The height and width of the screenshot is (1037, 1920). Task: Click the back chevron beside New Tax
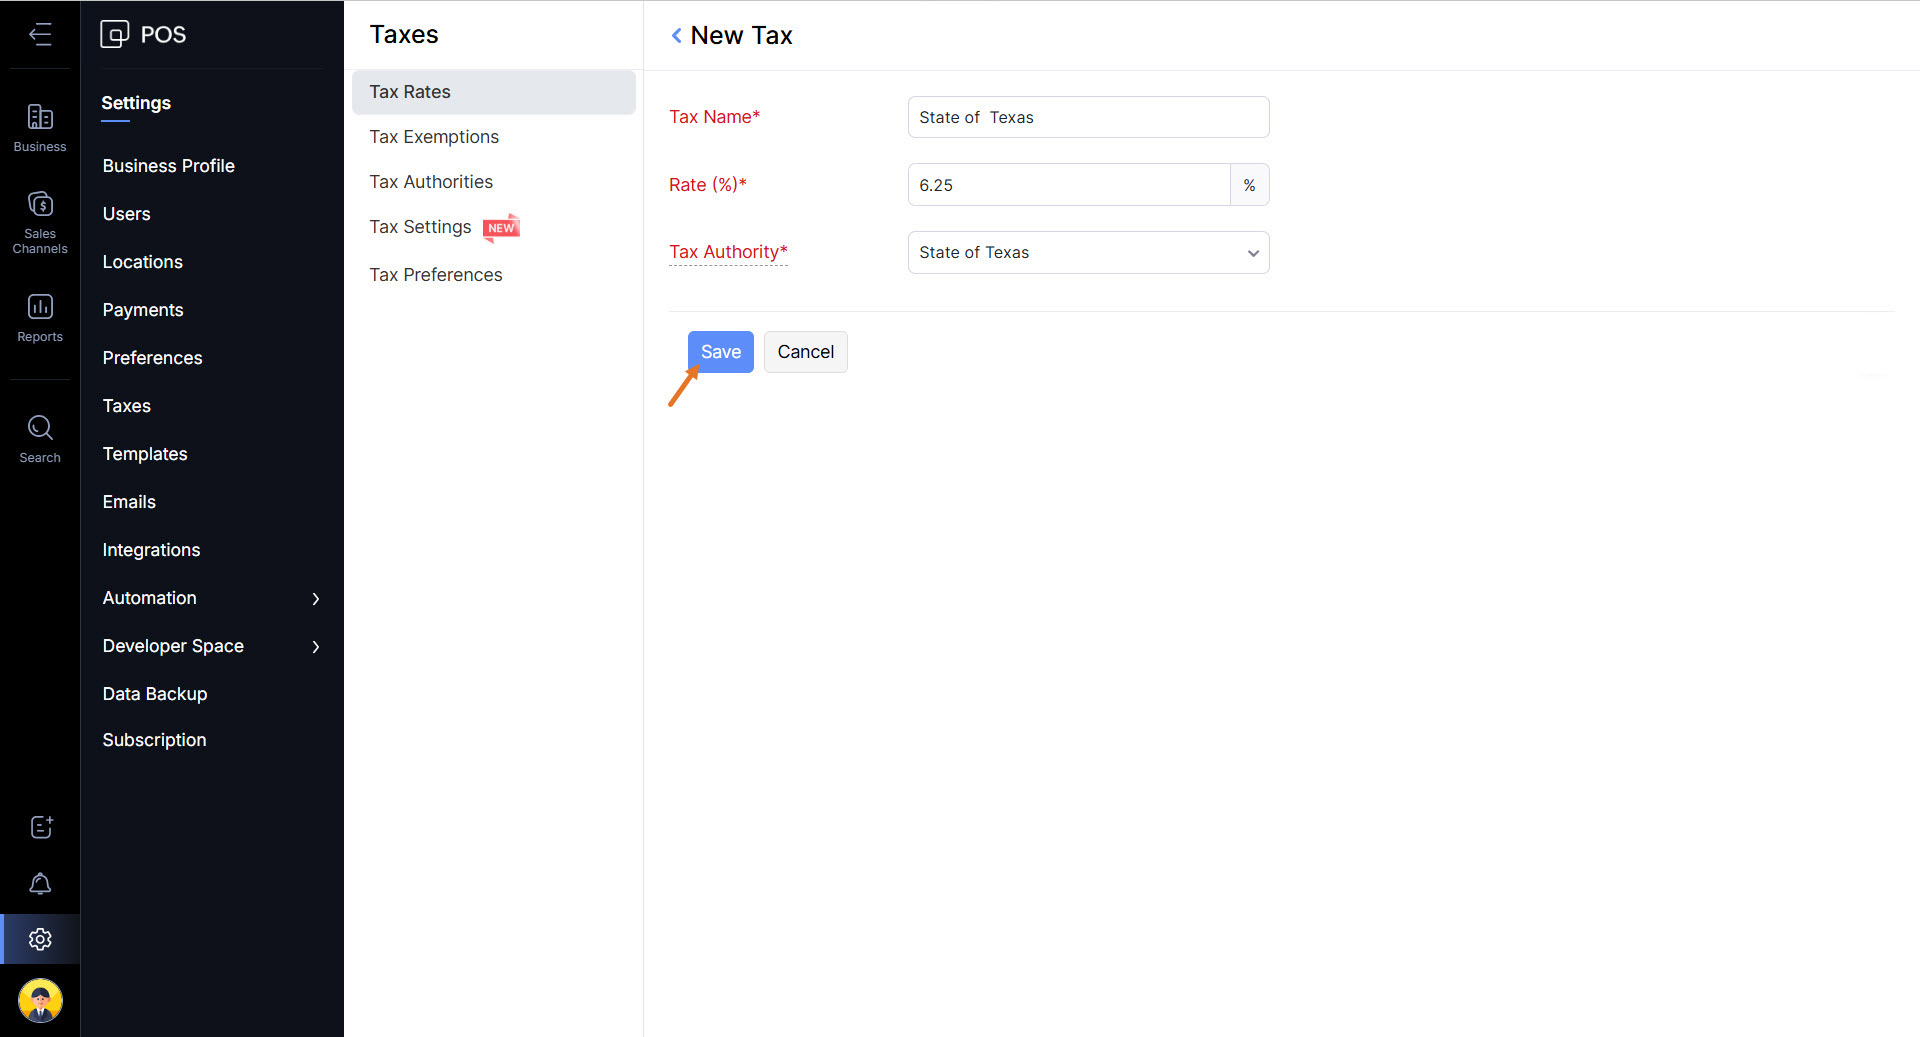click(677, 36)
